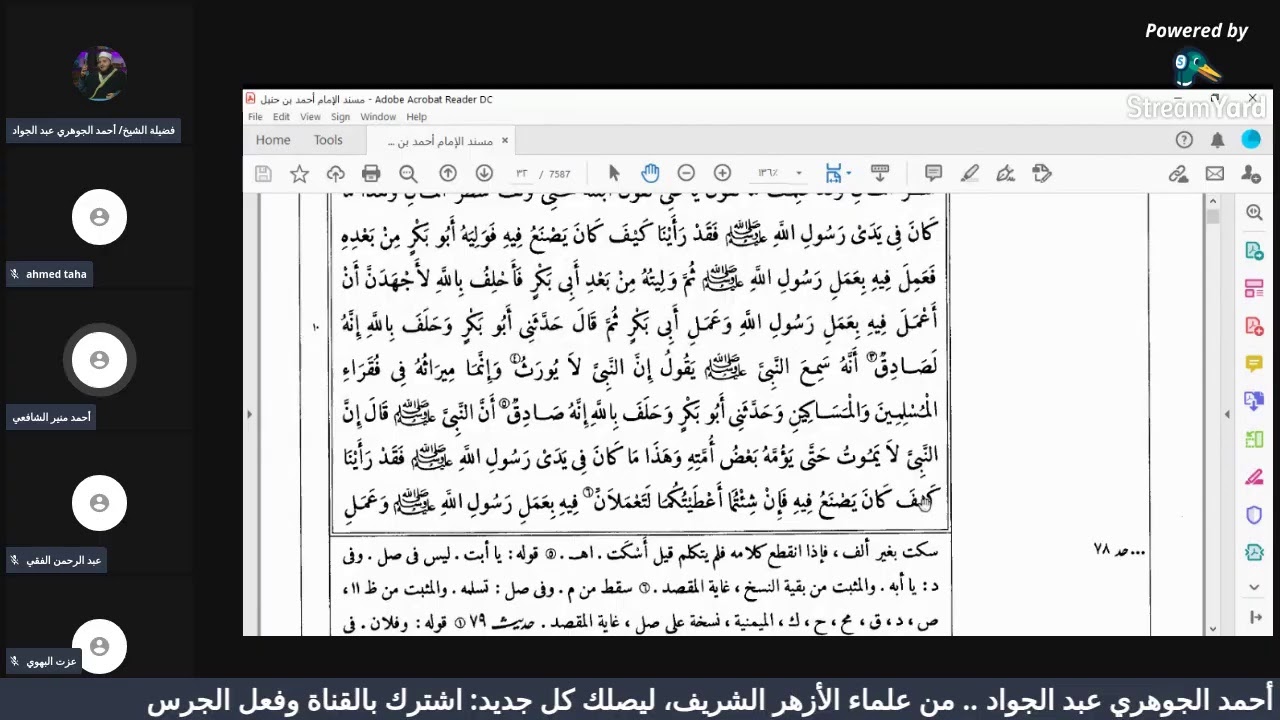The width and height of the screenshot is (1280, 720).
Task: Click scrollbar up arrow in document
Action: pyautogui.click(x=1213, y=201)
